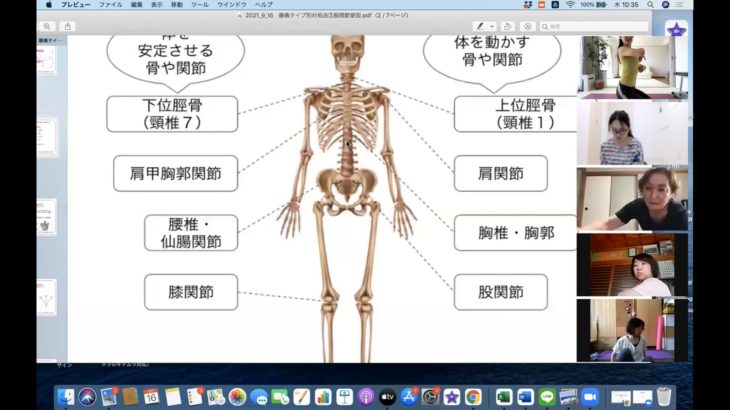730x410 pixels.
Task: Open the 表示 menu
Action: point(157,5)
